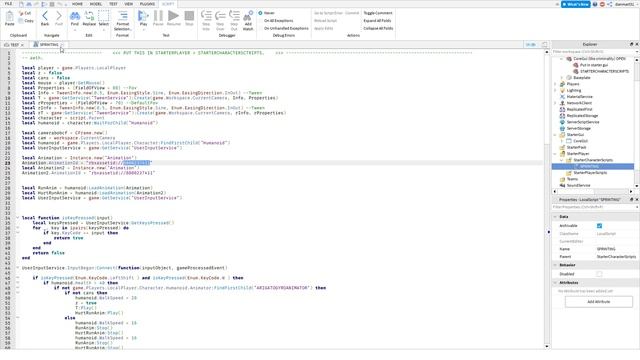This screenshot has width=640, height=360.
Task: Navigate Back with the arrow icon
Action: [45, 16]
